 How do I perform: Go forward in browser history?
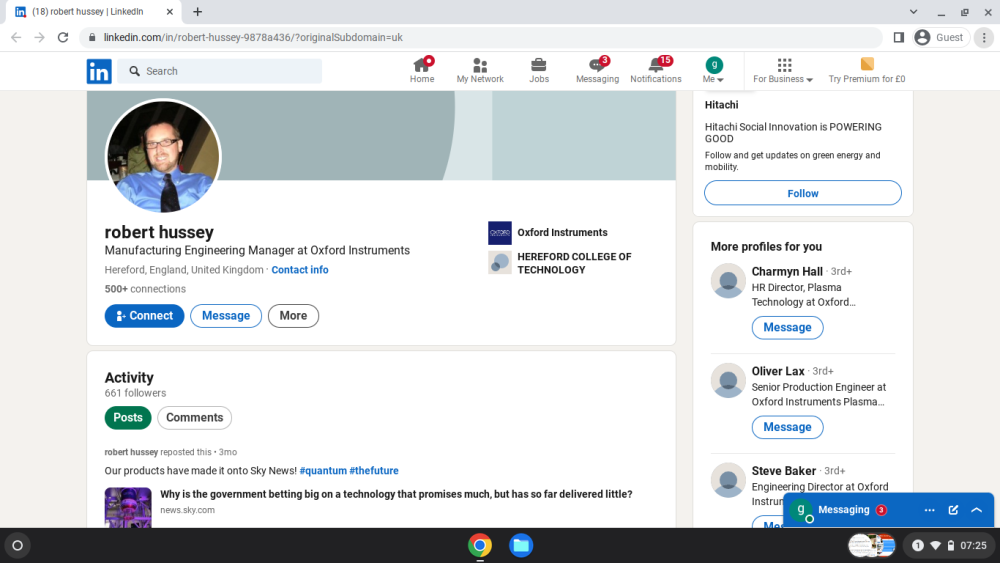(40, 38)
